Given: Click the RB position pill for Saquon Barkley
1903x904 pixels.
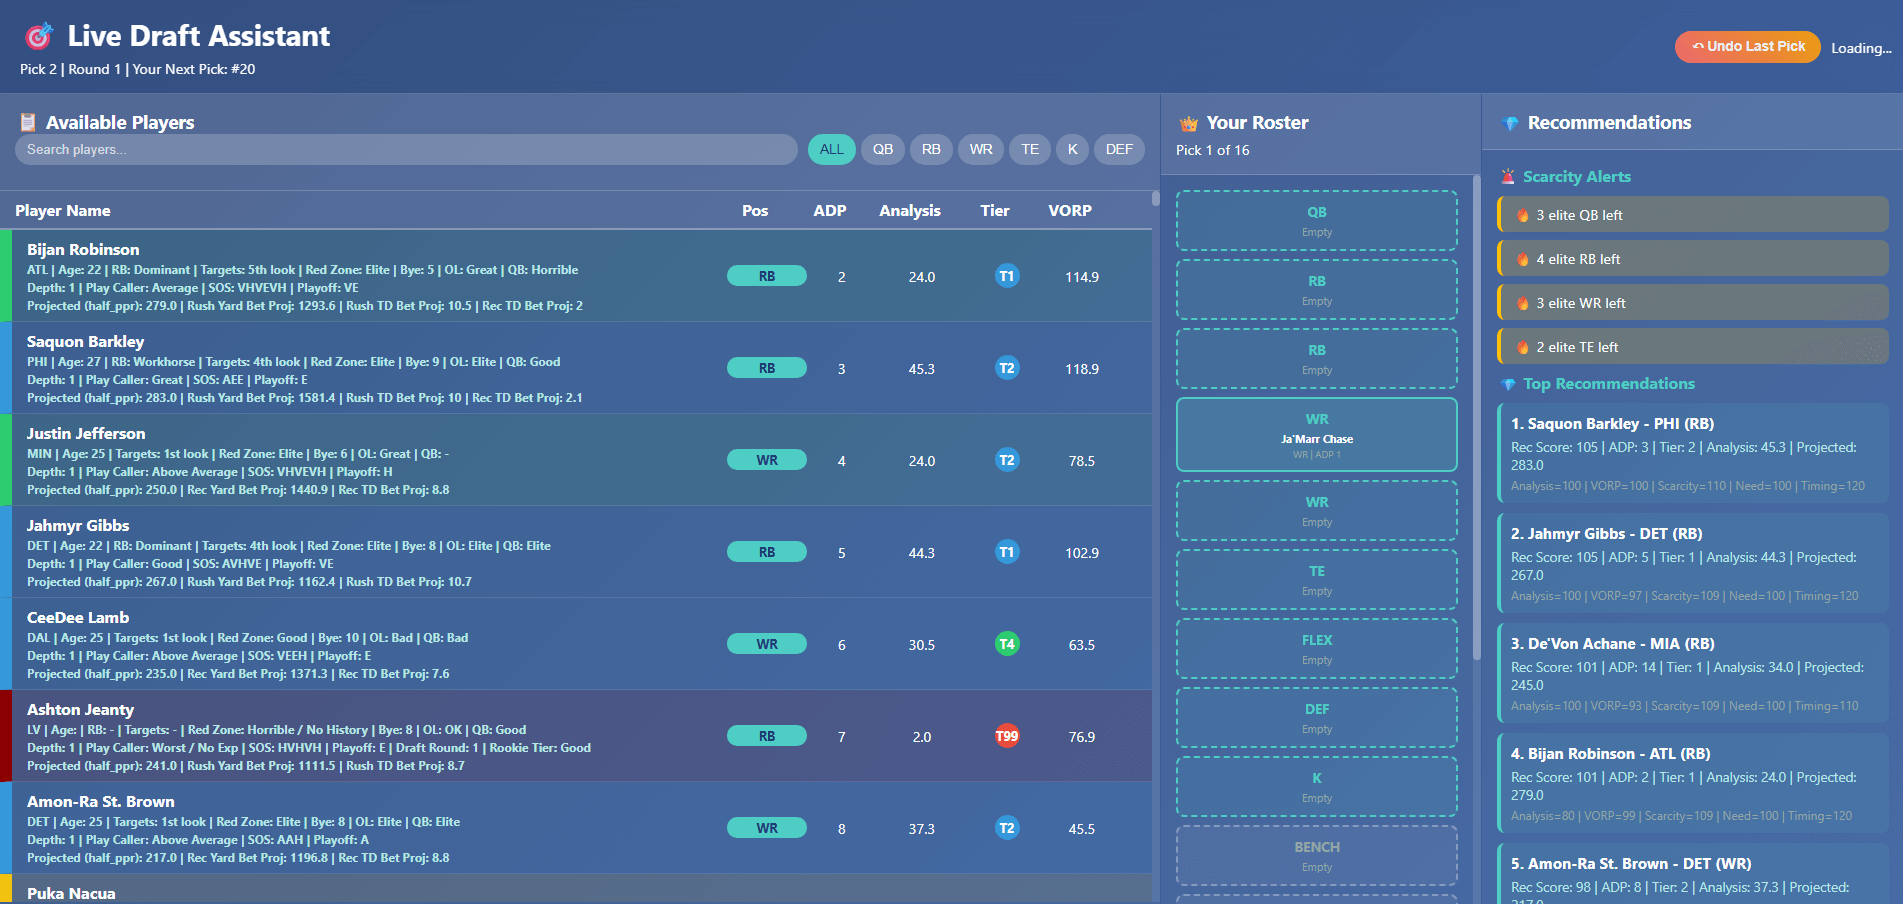Looking at the screenshot, I should (x=767, y=368).
